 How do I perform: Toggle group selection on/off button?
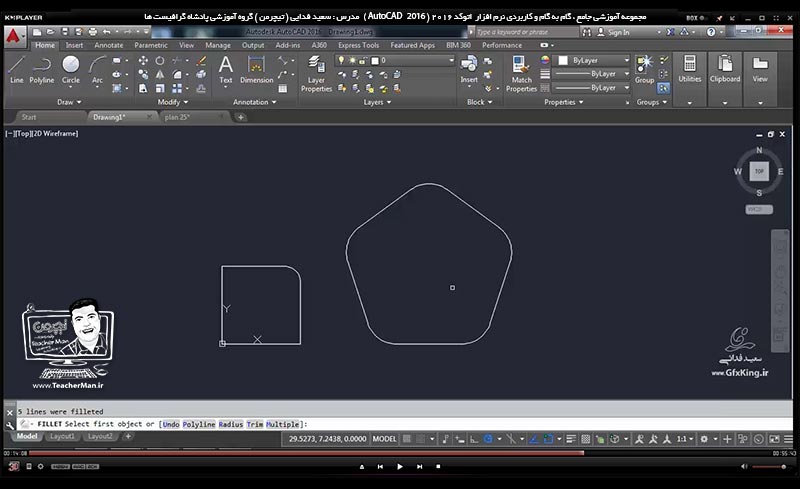click(x=663, y=88)
